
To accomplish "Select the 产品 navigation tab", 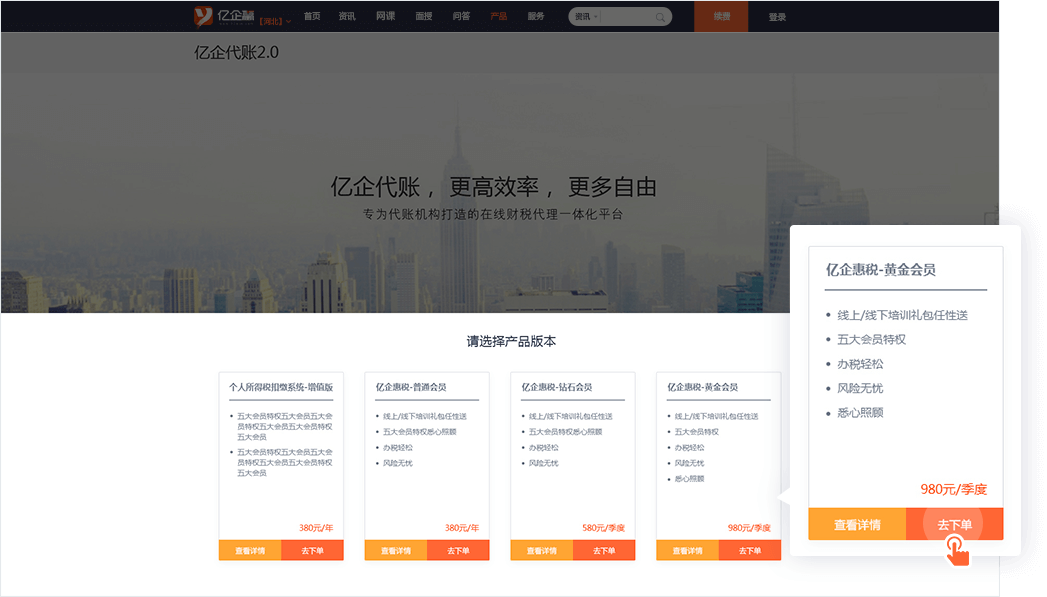I will (499, 17).
